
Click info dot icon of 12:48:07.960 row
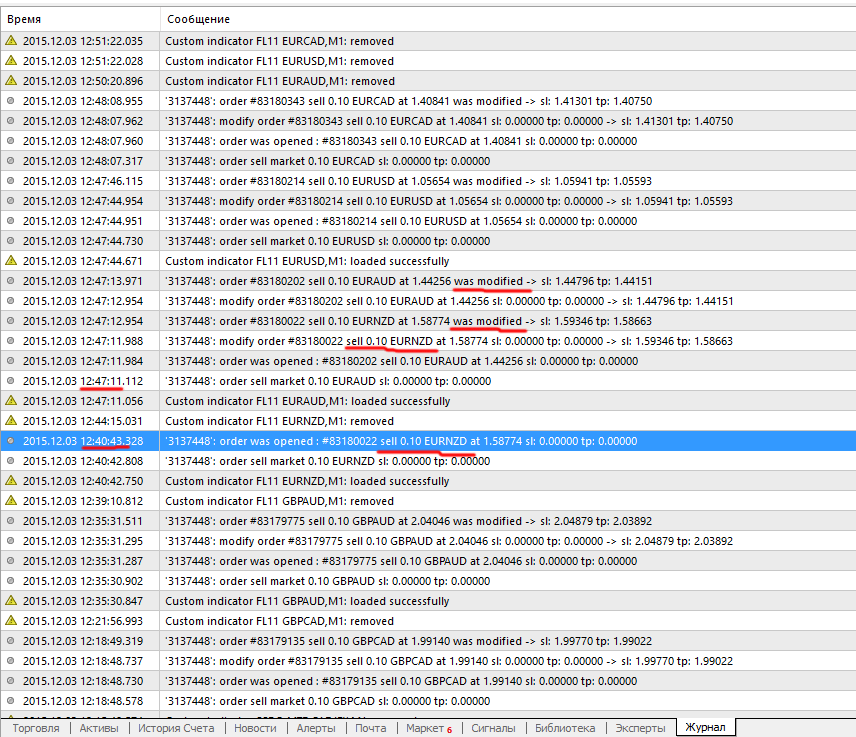tap(10, 141)
